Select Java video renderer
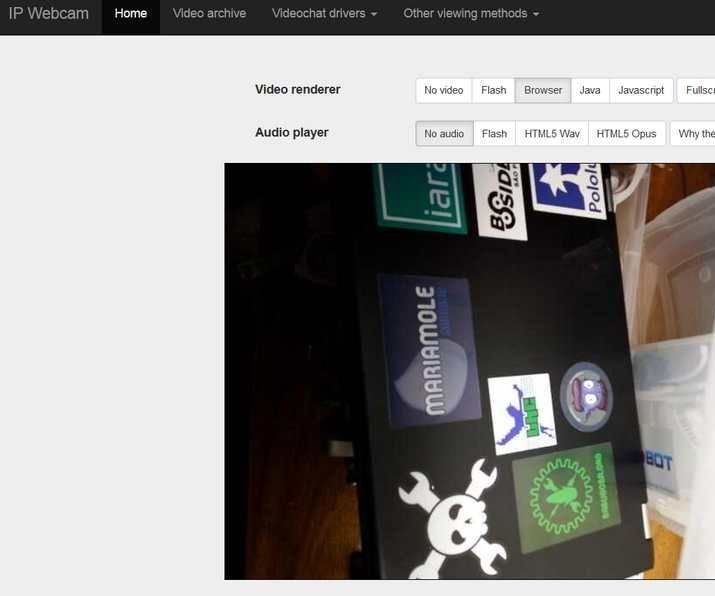 pyautogui.click(x=590, y=90)
